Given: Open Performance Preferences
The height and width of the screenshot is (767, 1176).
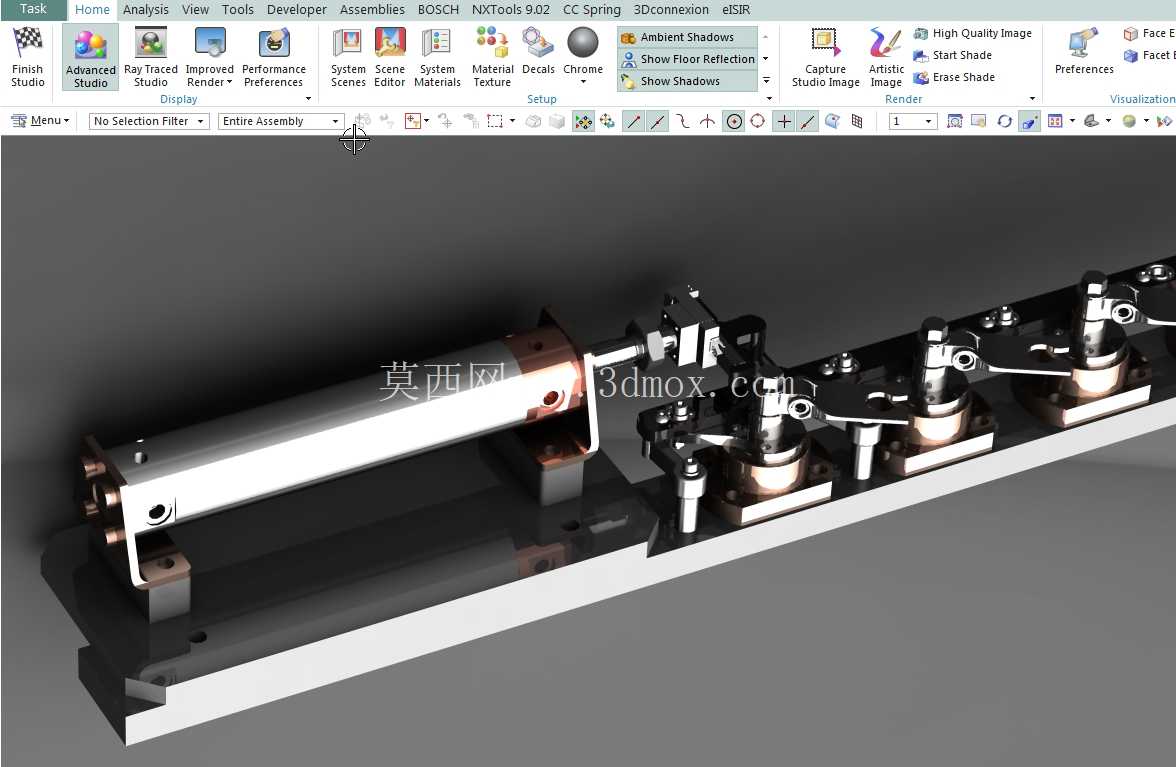Looking at the screenshot, I should 274,57.
